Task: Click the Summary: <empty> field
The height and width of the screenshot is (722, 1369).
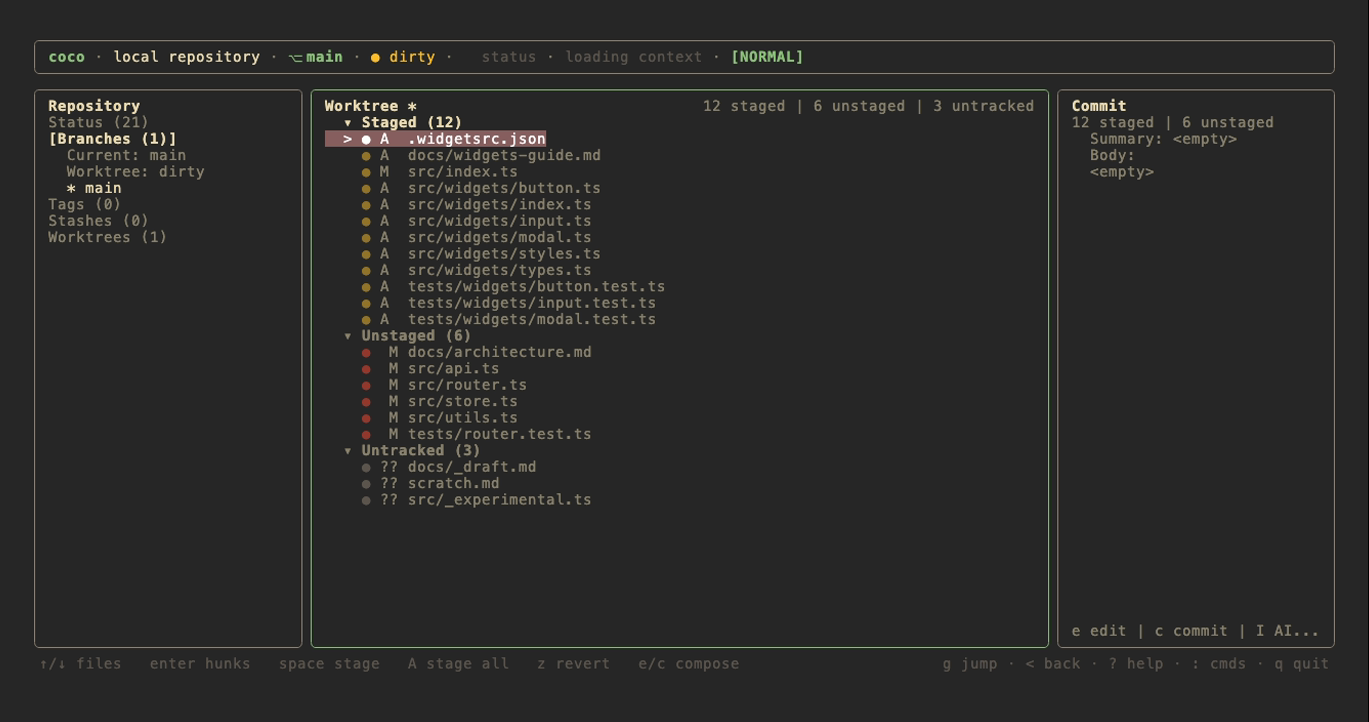Action: [x=1163, y=139]
